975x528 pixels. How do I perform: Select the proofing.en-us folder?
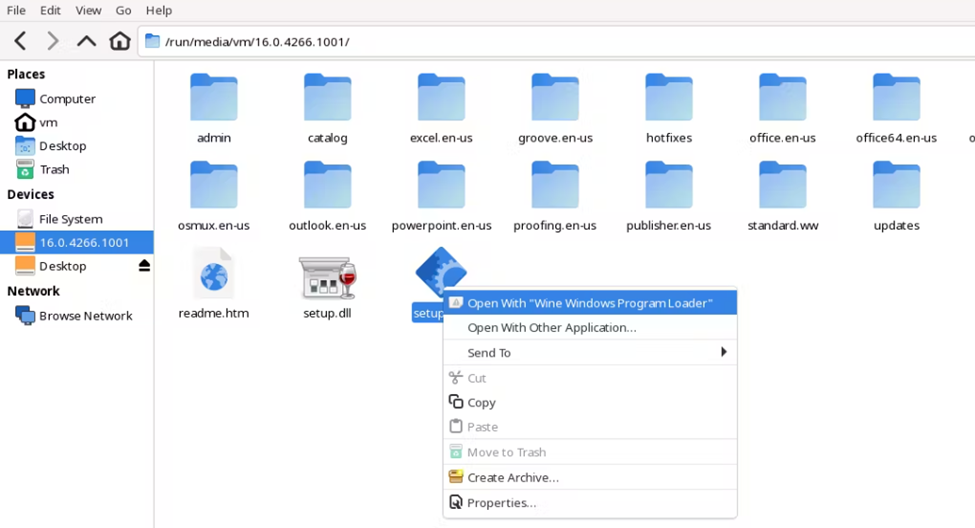[x=555, y=187]
